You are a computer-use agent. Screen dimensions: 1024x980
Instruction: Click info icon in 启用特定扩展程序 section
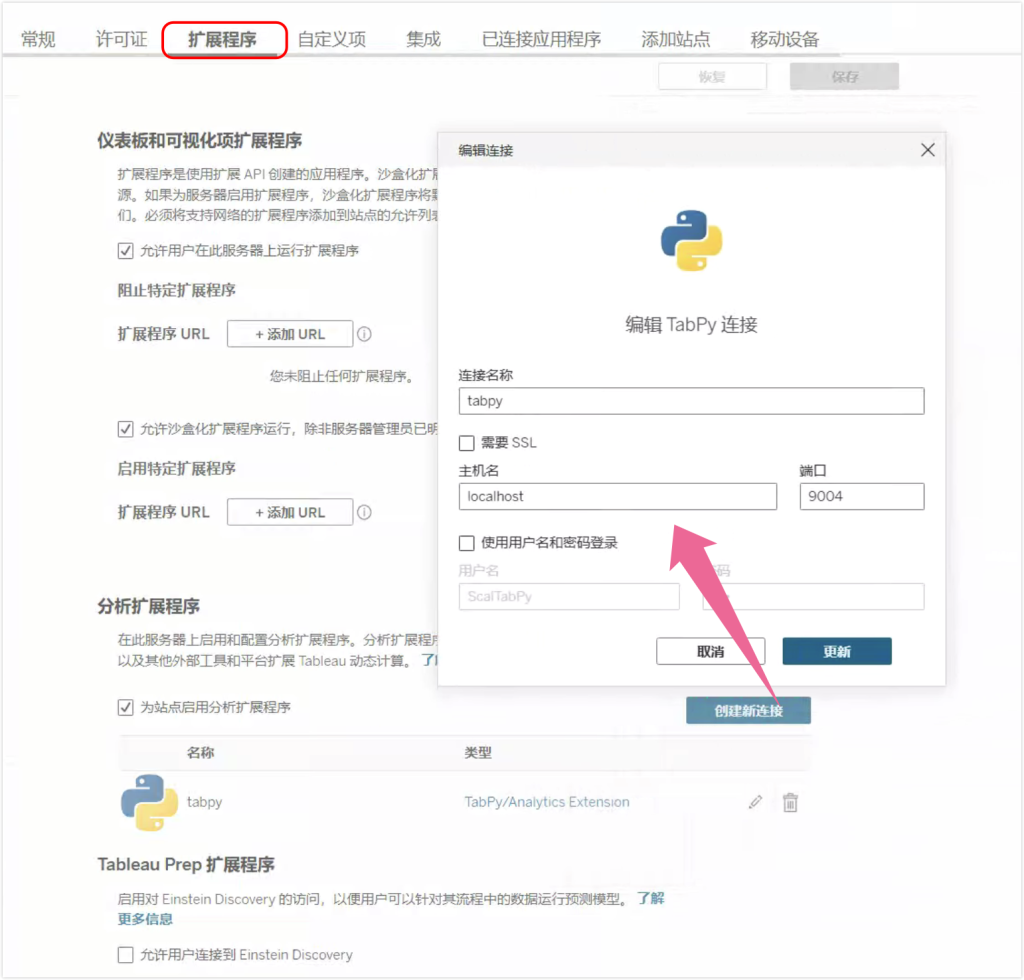[x=365, y=512]
